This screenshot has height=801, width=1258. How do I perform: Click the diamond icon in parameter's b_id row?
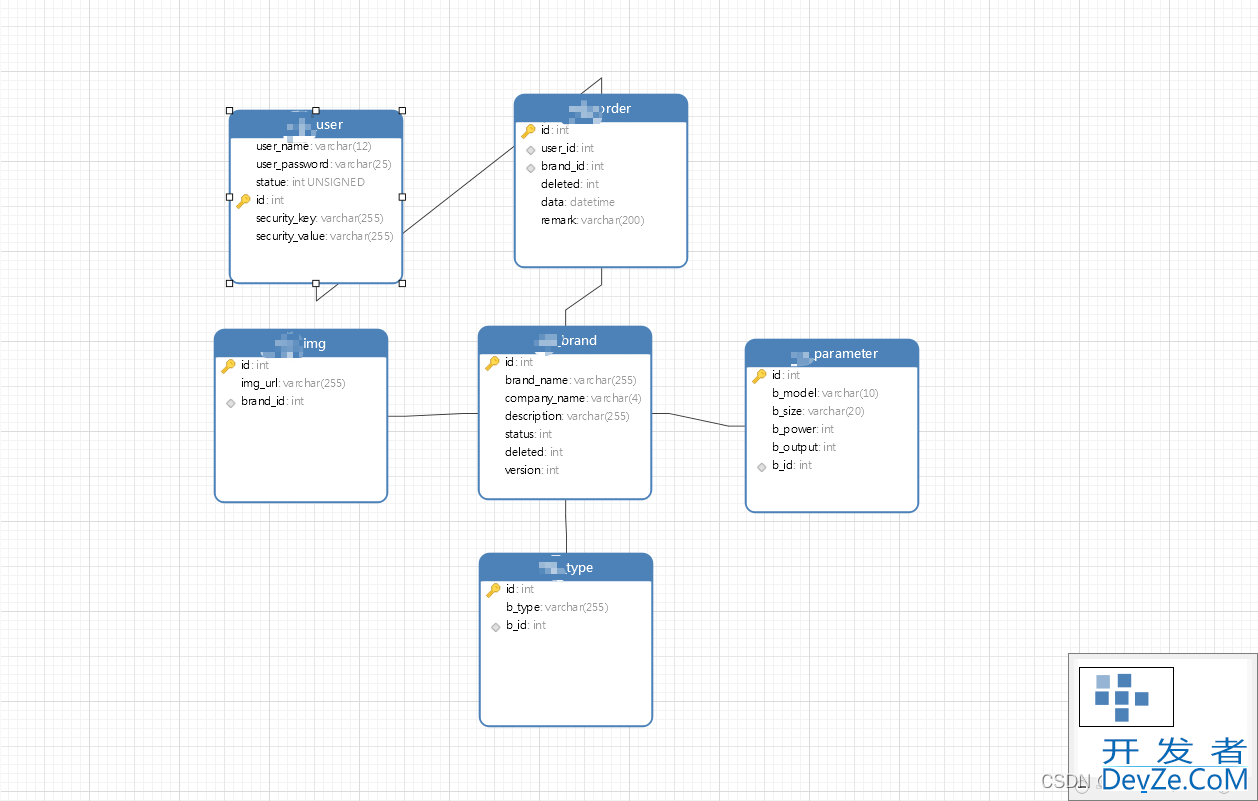tap(761, 466)
